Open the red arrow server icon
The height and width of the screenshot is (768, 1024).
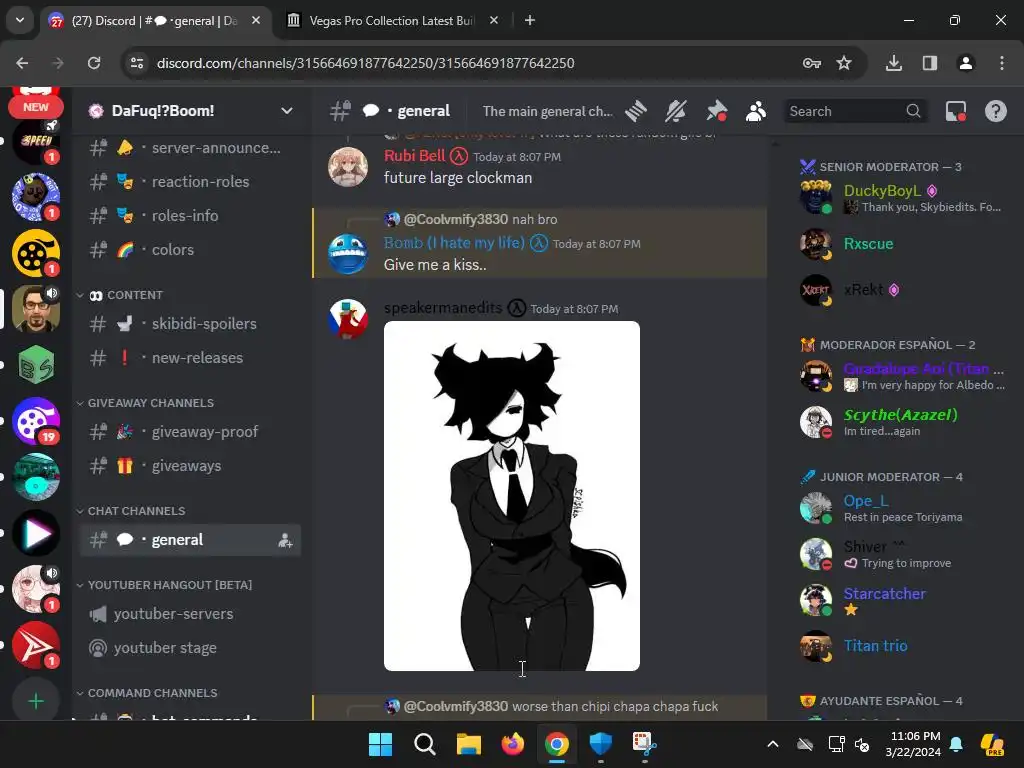pyautogui.click(x=36, y=645)
